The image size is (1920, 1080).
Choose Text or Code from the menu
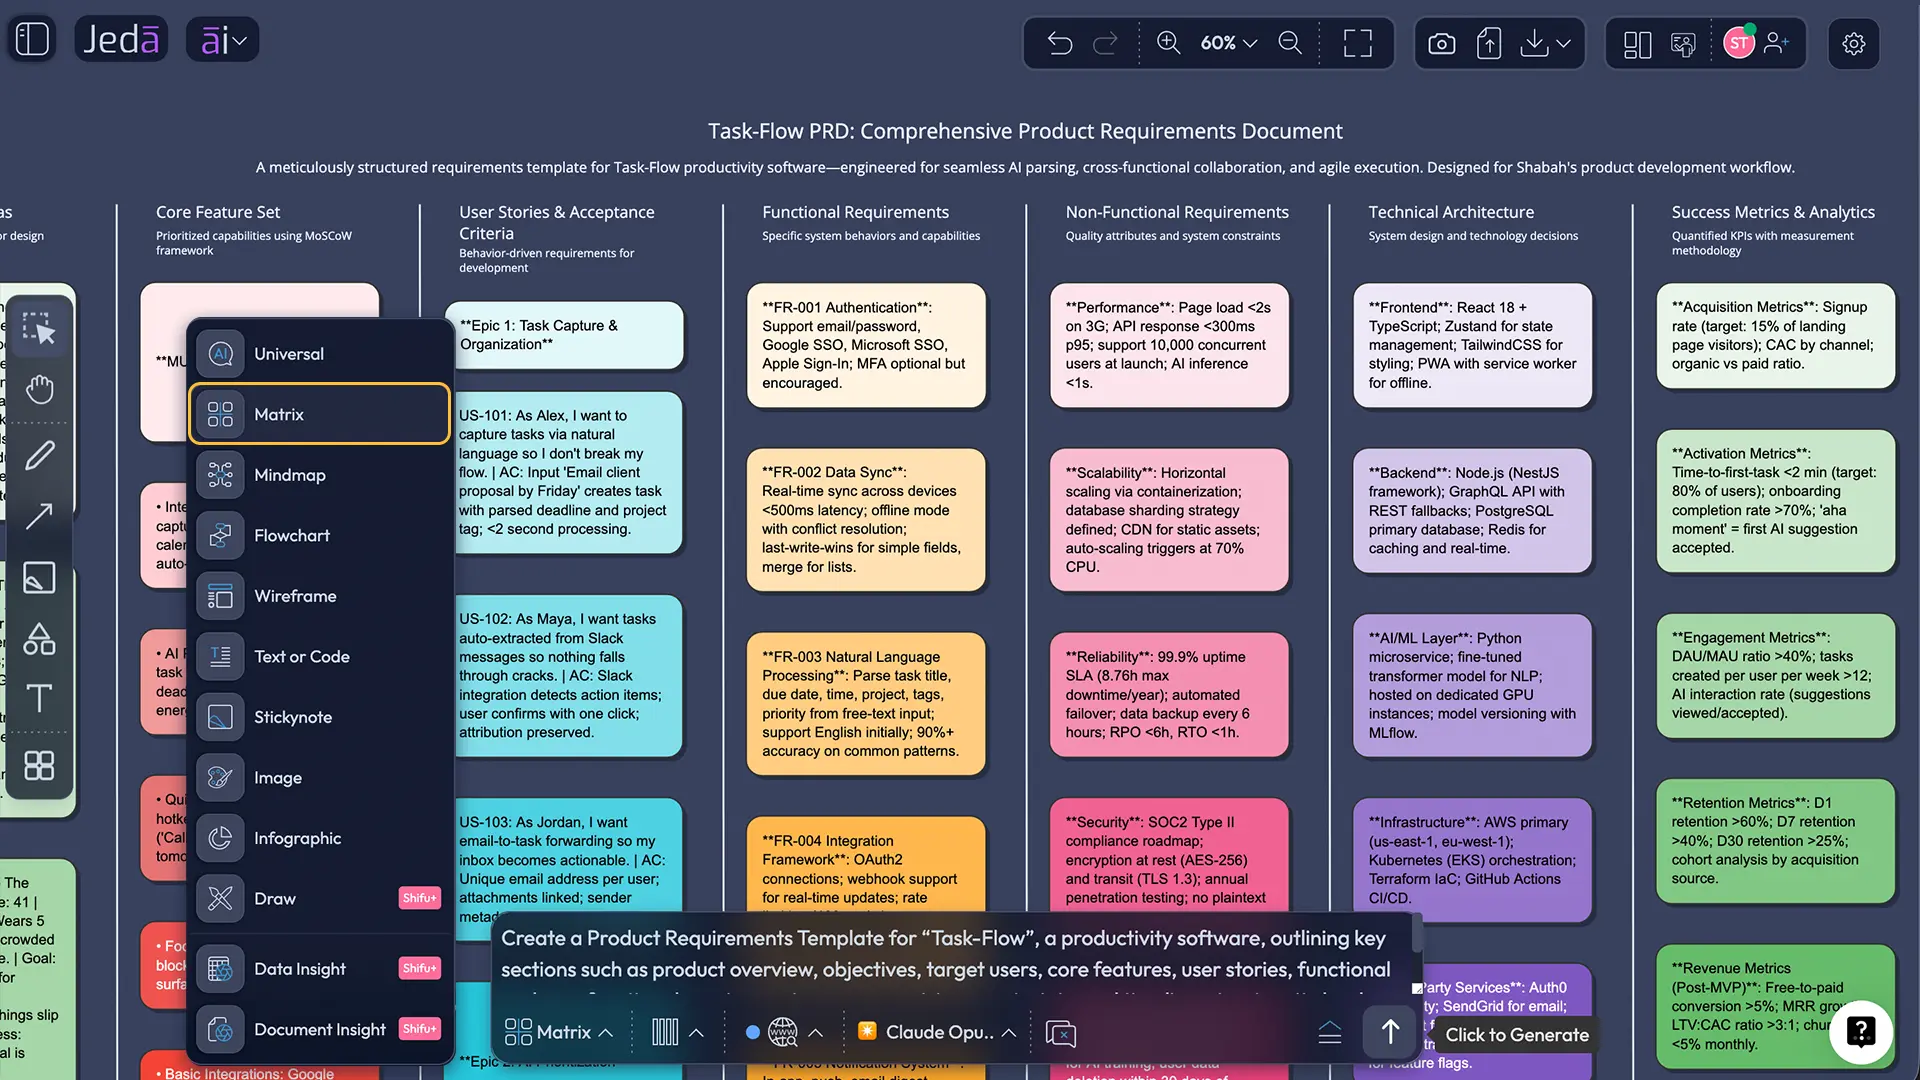320,657
